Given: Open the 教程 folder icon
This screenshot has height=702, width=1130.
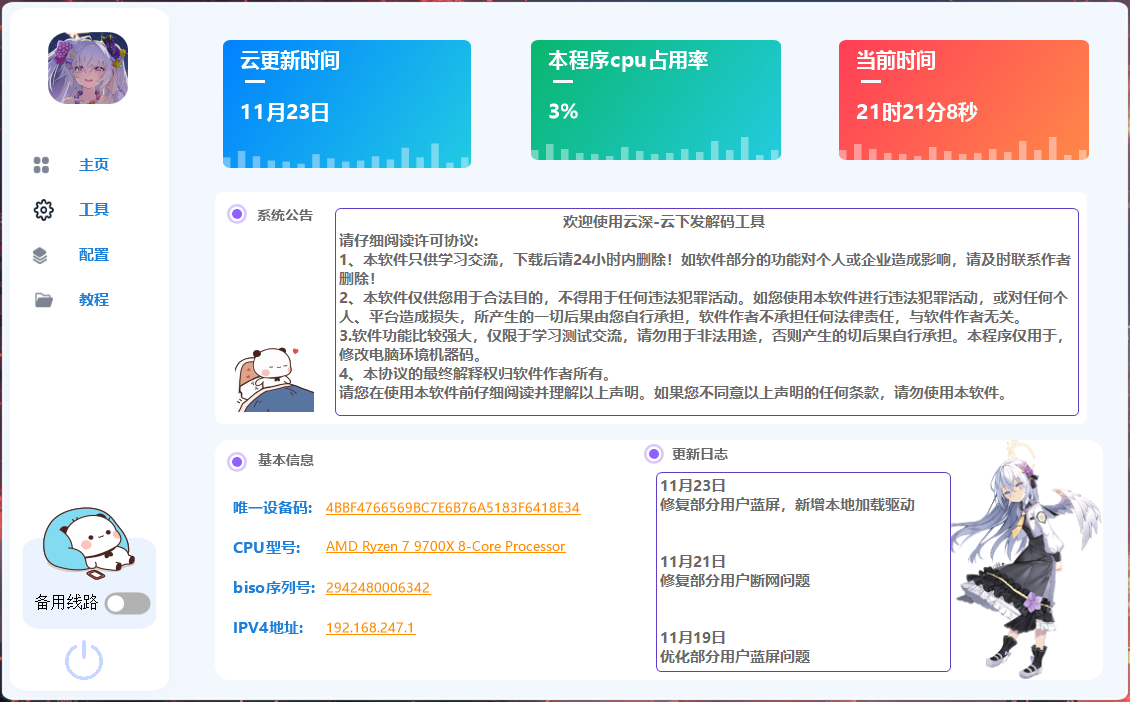Looking at the screenshot, I should click(x=41, y=299).
